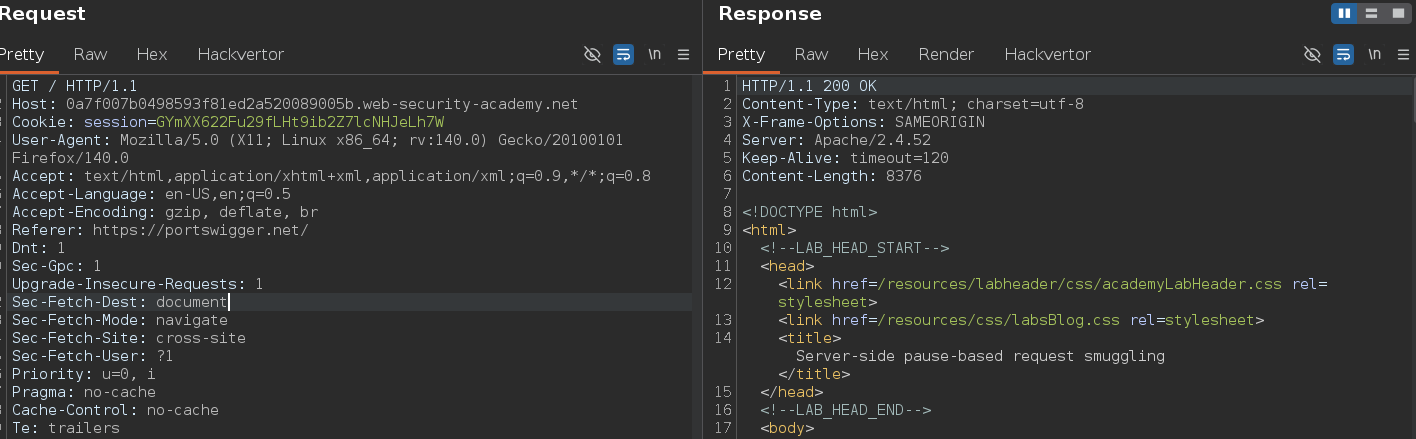The width and height of the screenshot is (1416, 439).
Task: Select side-by-side layout icon
Action: tap(1345, 13)
